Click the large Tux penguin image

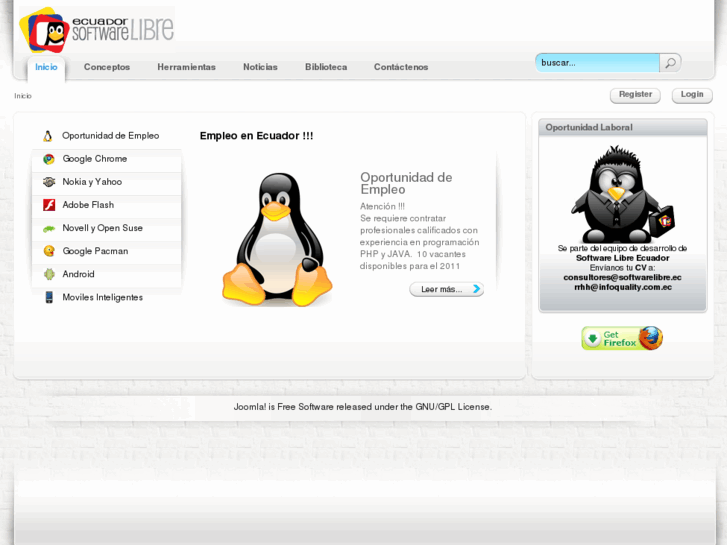pyautogui.click(x=277, y=239)
